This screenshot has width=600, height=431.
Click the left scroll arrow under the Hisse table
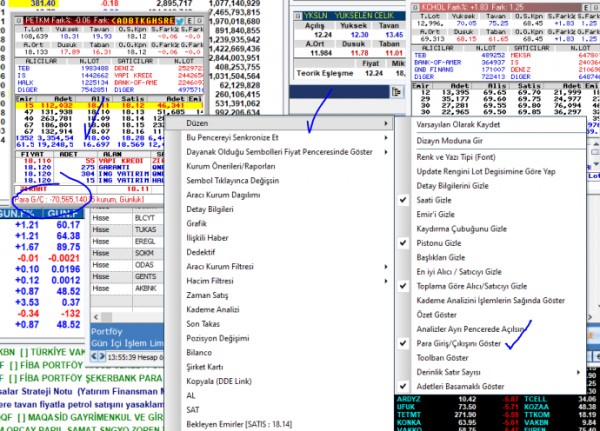pyautogui.click(x=96, y=317)
